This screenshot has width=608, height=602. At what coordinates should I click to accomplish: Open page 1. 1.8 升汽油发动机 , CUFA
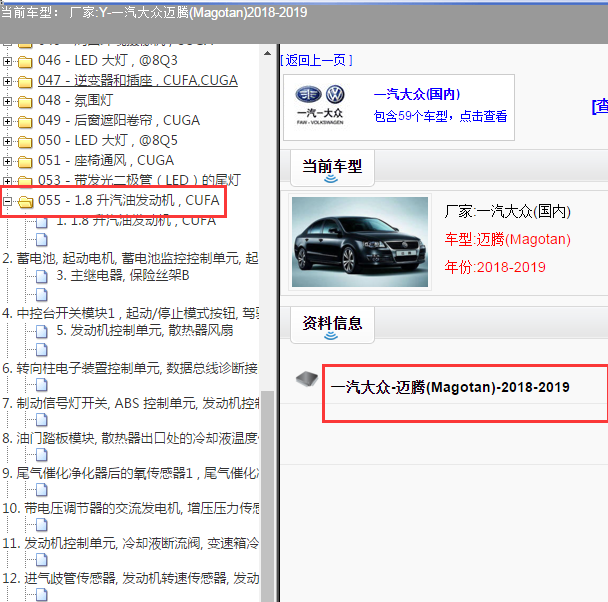click(x=136, y=221)
